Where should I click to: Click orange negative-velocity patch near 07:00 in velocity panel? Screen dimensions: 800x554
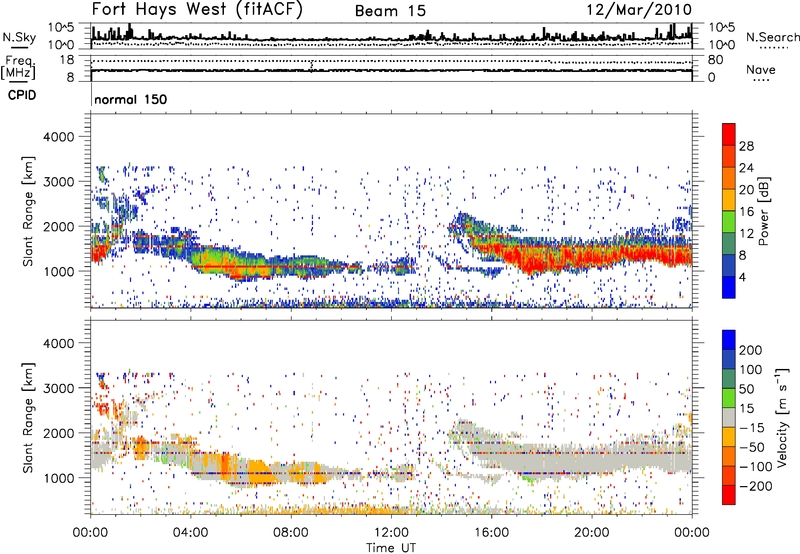tap(259, 470)
